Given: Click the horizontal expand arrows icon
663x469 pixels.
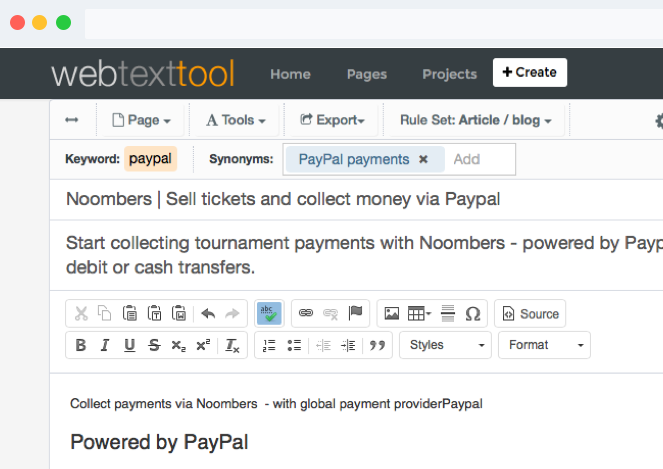Looking at the screenshot, I should pyautogui.click(x=71, y=120).
